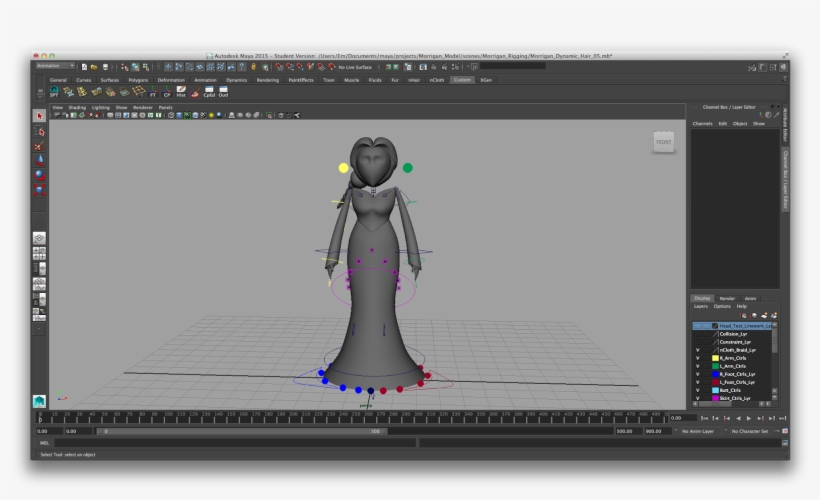Viewport: 820px width, 500px height.
Task: Select the arrow Select tool in toolbox
Action: click(39, 116)
